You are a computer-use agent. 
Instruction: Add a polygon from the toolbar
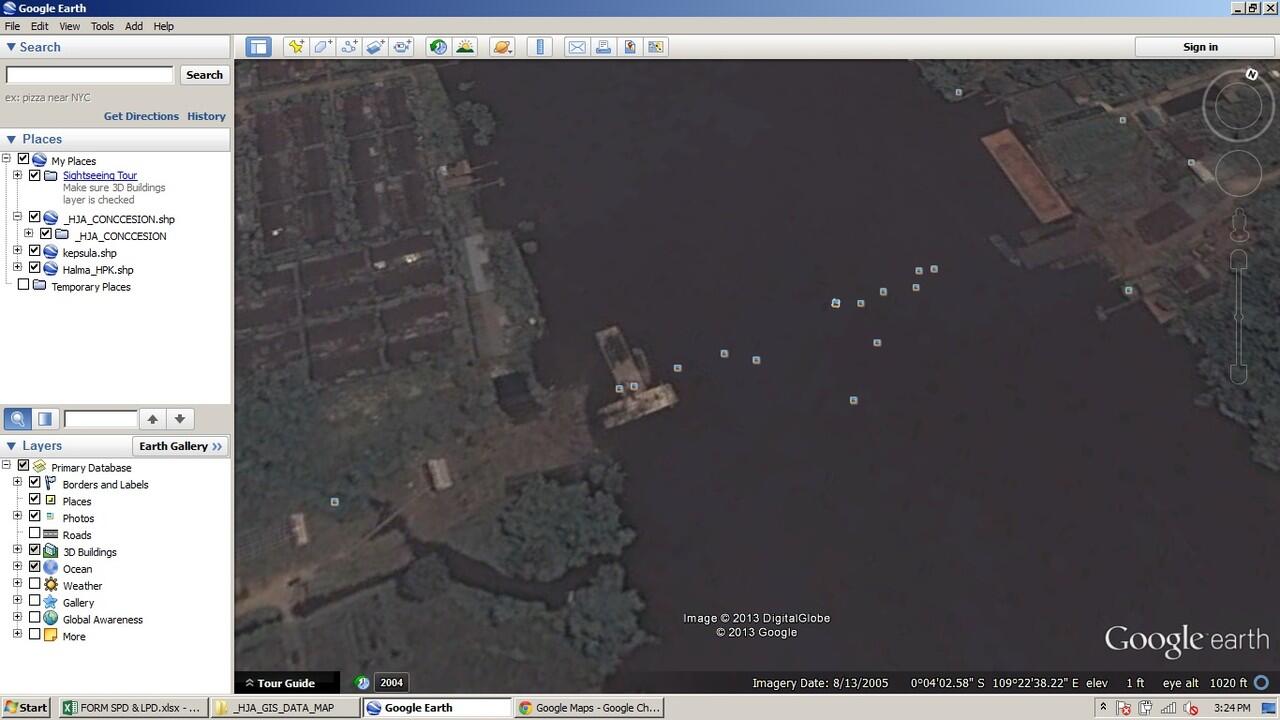coord(322,47)
